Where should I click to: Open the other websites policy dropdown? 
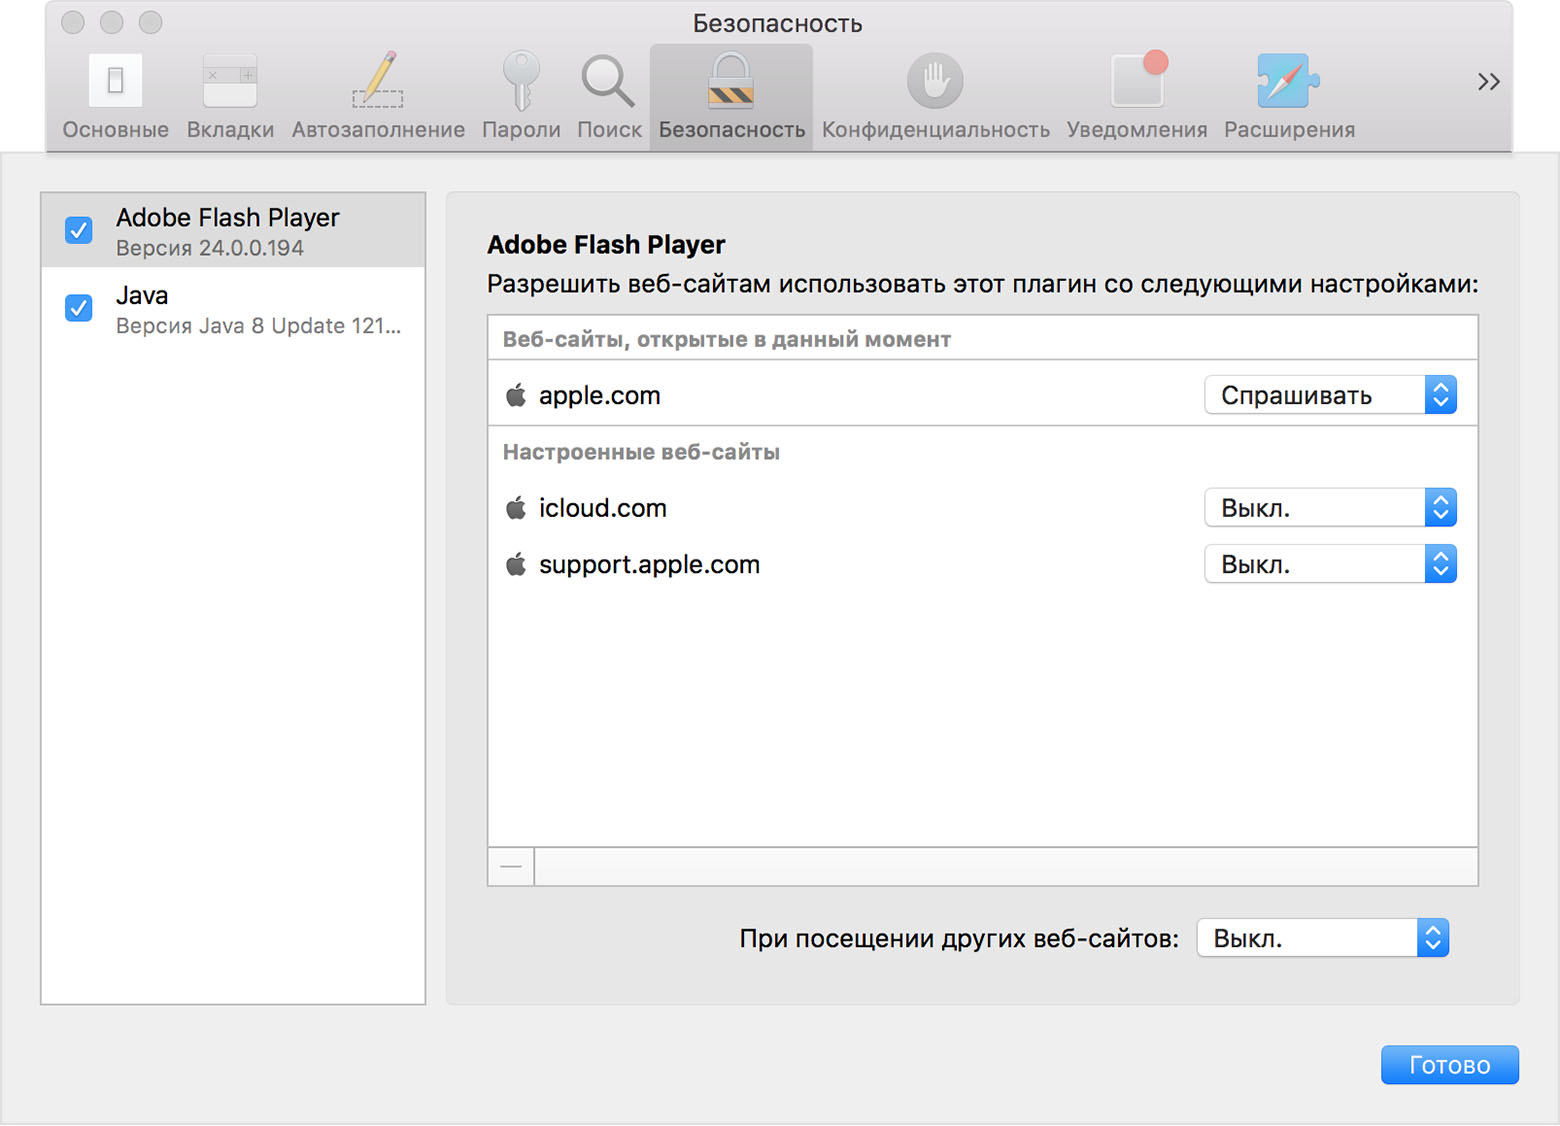tap(1323, 938)
